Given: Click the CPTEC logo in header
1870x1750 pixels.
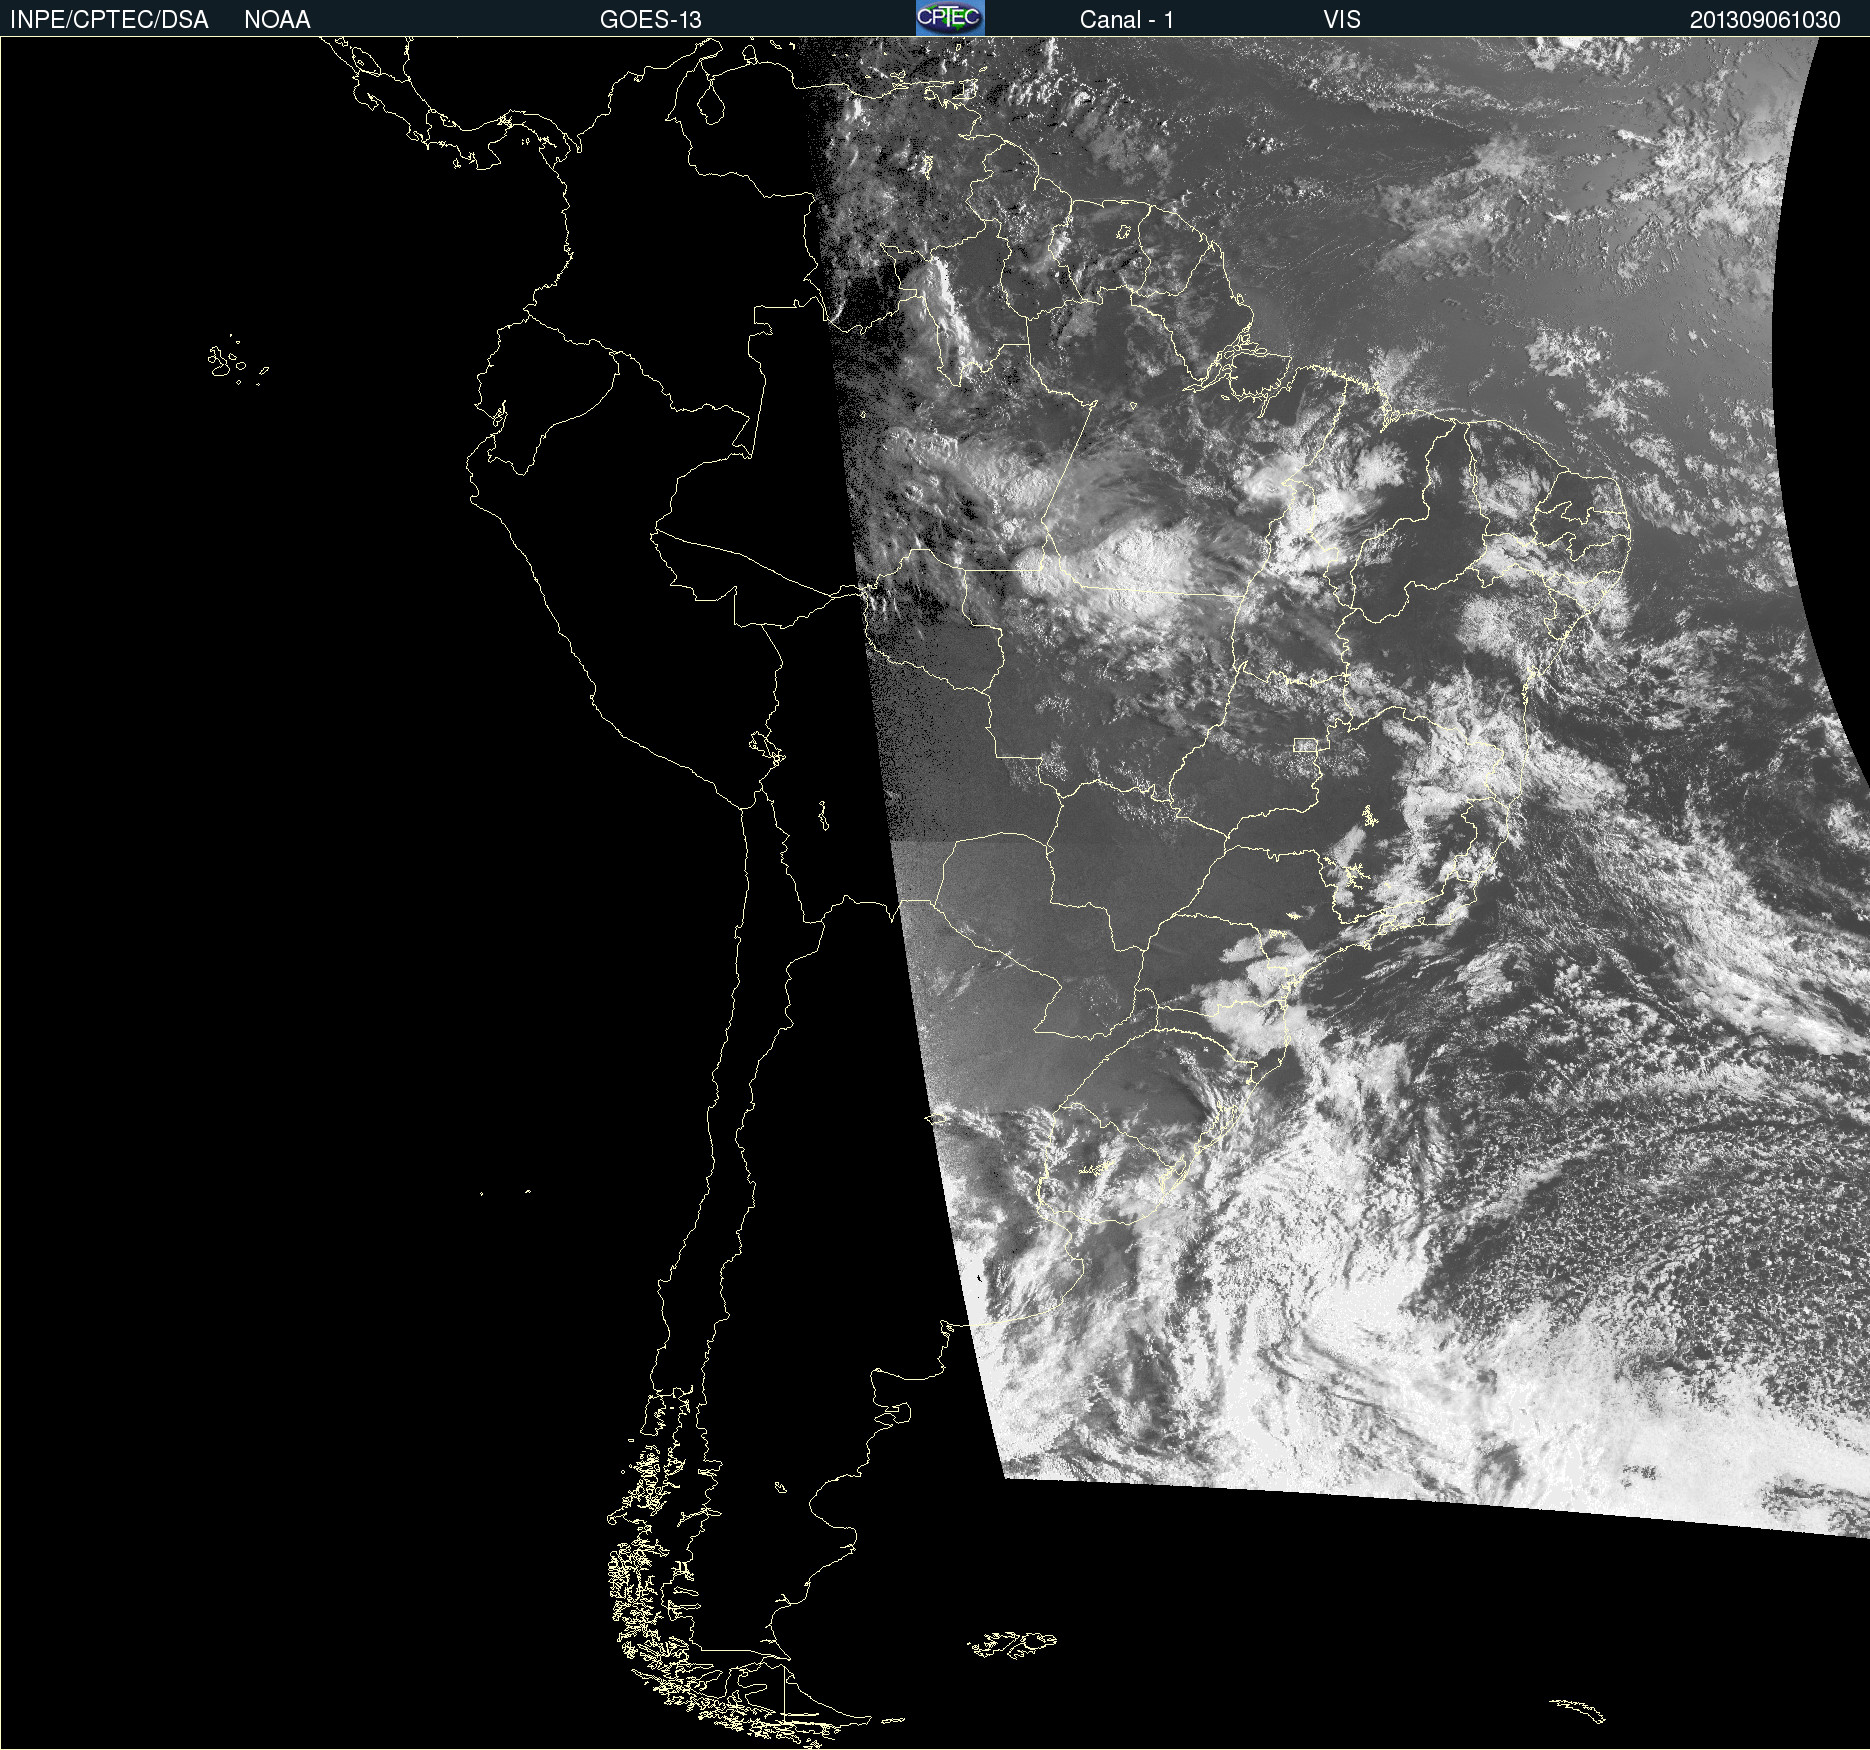Looking at the screenshot, I should [x=950, y=18].
